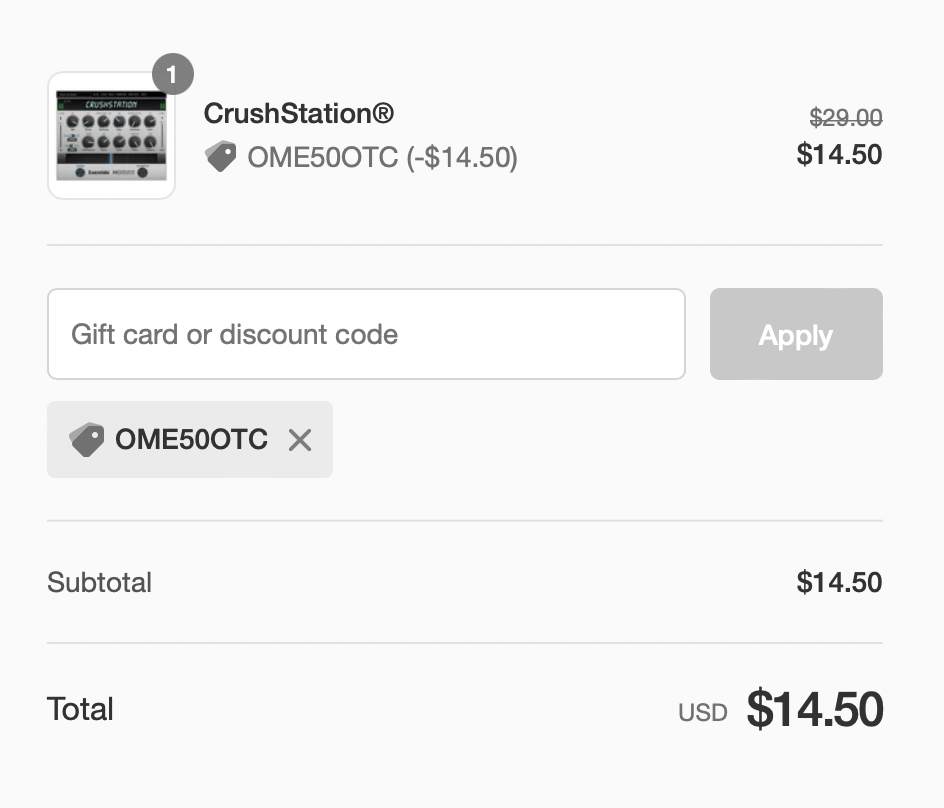The width and height of the screenshot is (944, 808).
Task: Click the quantity badge on the product image
Action: click(173, 74)
